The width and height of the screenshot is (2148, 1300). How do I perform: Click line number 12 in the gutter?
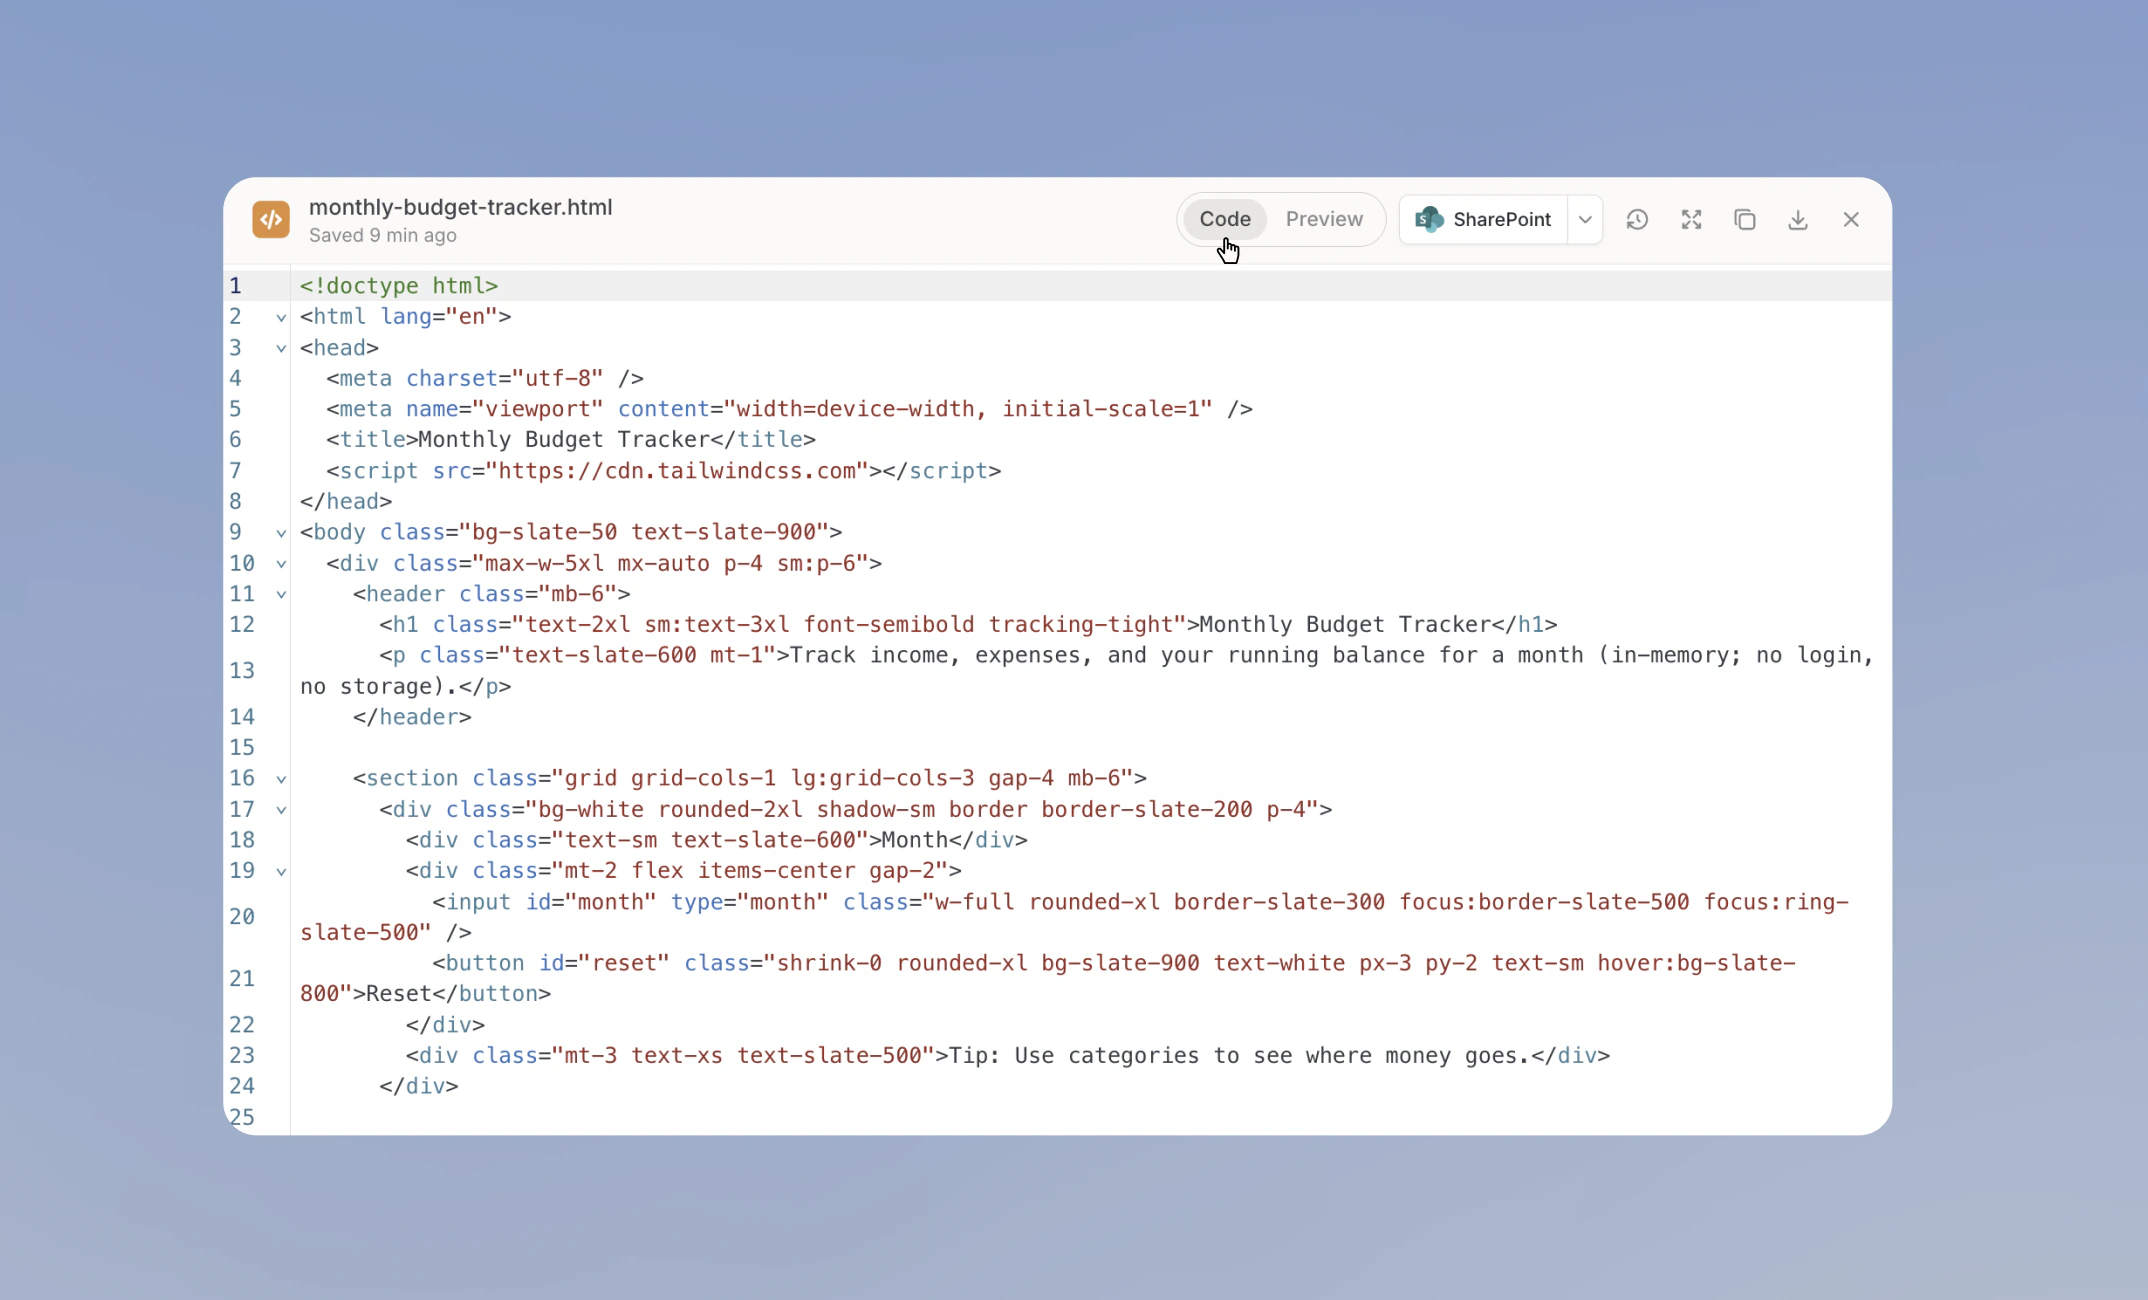(x=242, y=625)
